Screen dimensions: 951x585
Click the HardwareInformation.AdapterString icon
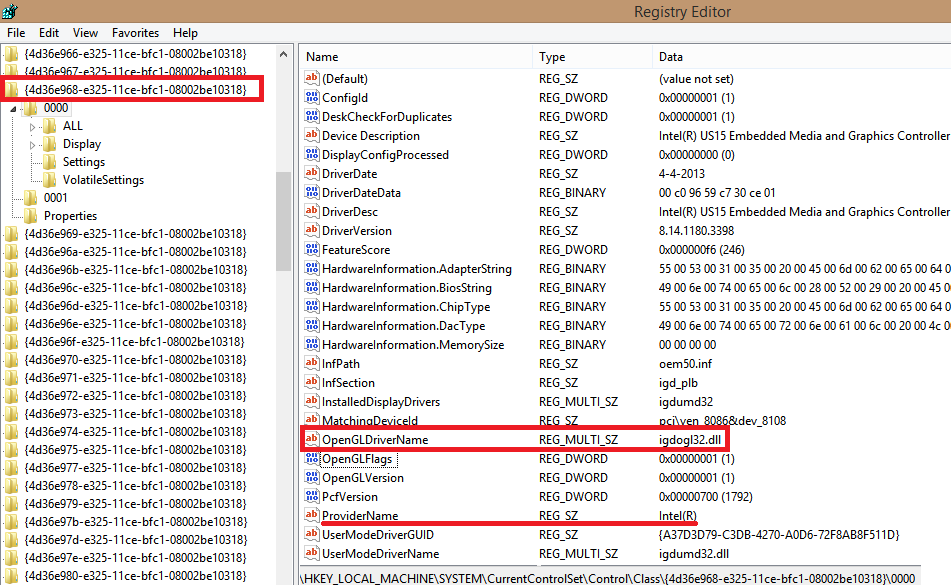tap(312, 268)
